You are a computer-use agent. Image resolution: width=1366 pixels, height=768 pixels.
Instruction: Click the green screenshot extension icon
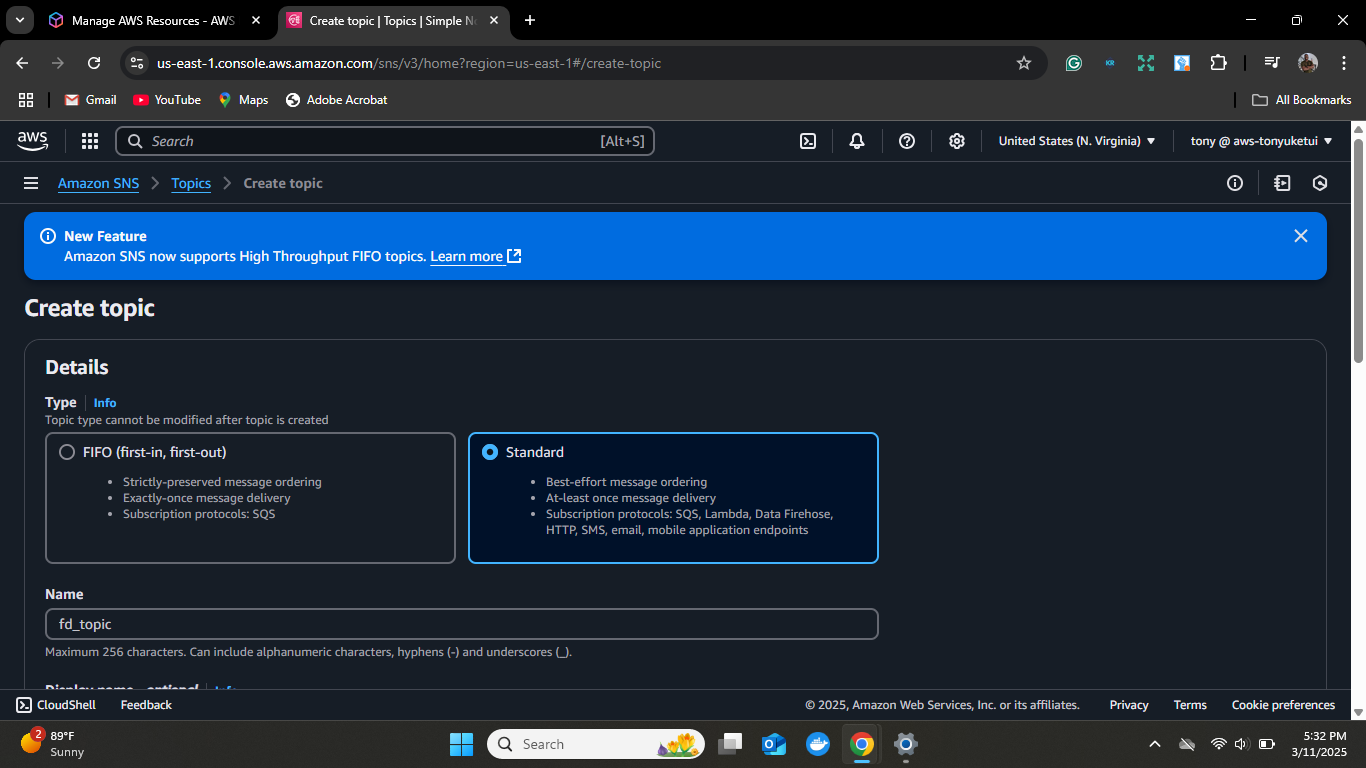[1146, 63]
